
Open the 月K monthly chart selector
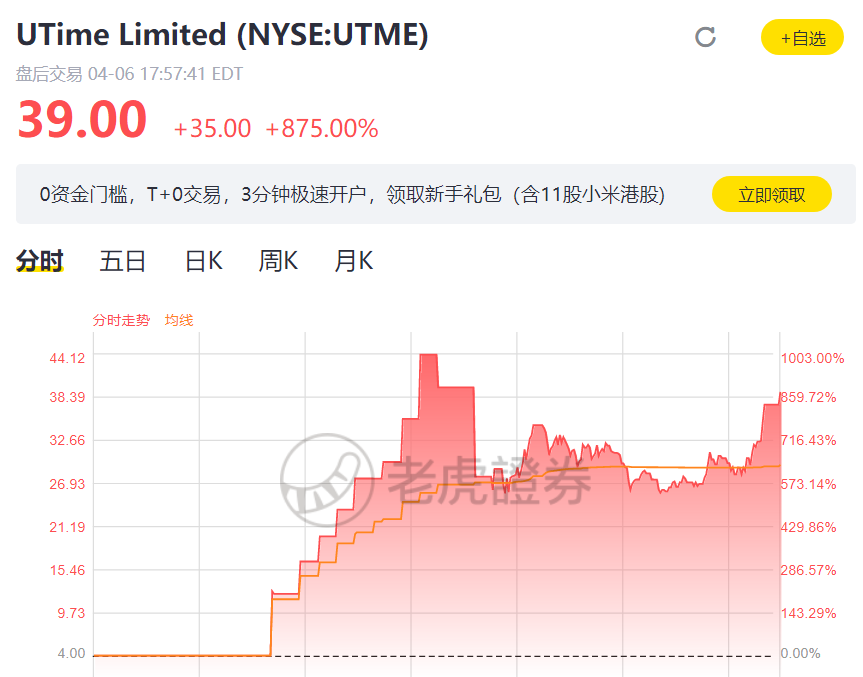353,260
